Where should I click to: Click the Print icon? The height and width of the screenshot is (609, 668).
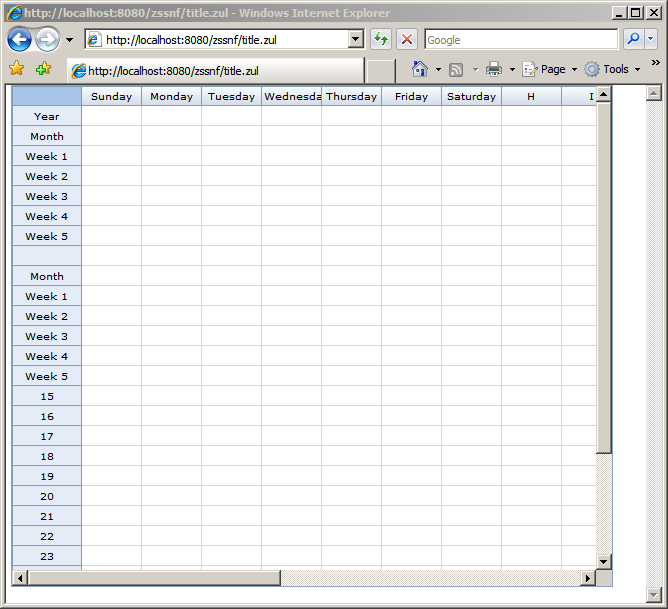[494, 69]
